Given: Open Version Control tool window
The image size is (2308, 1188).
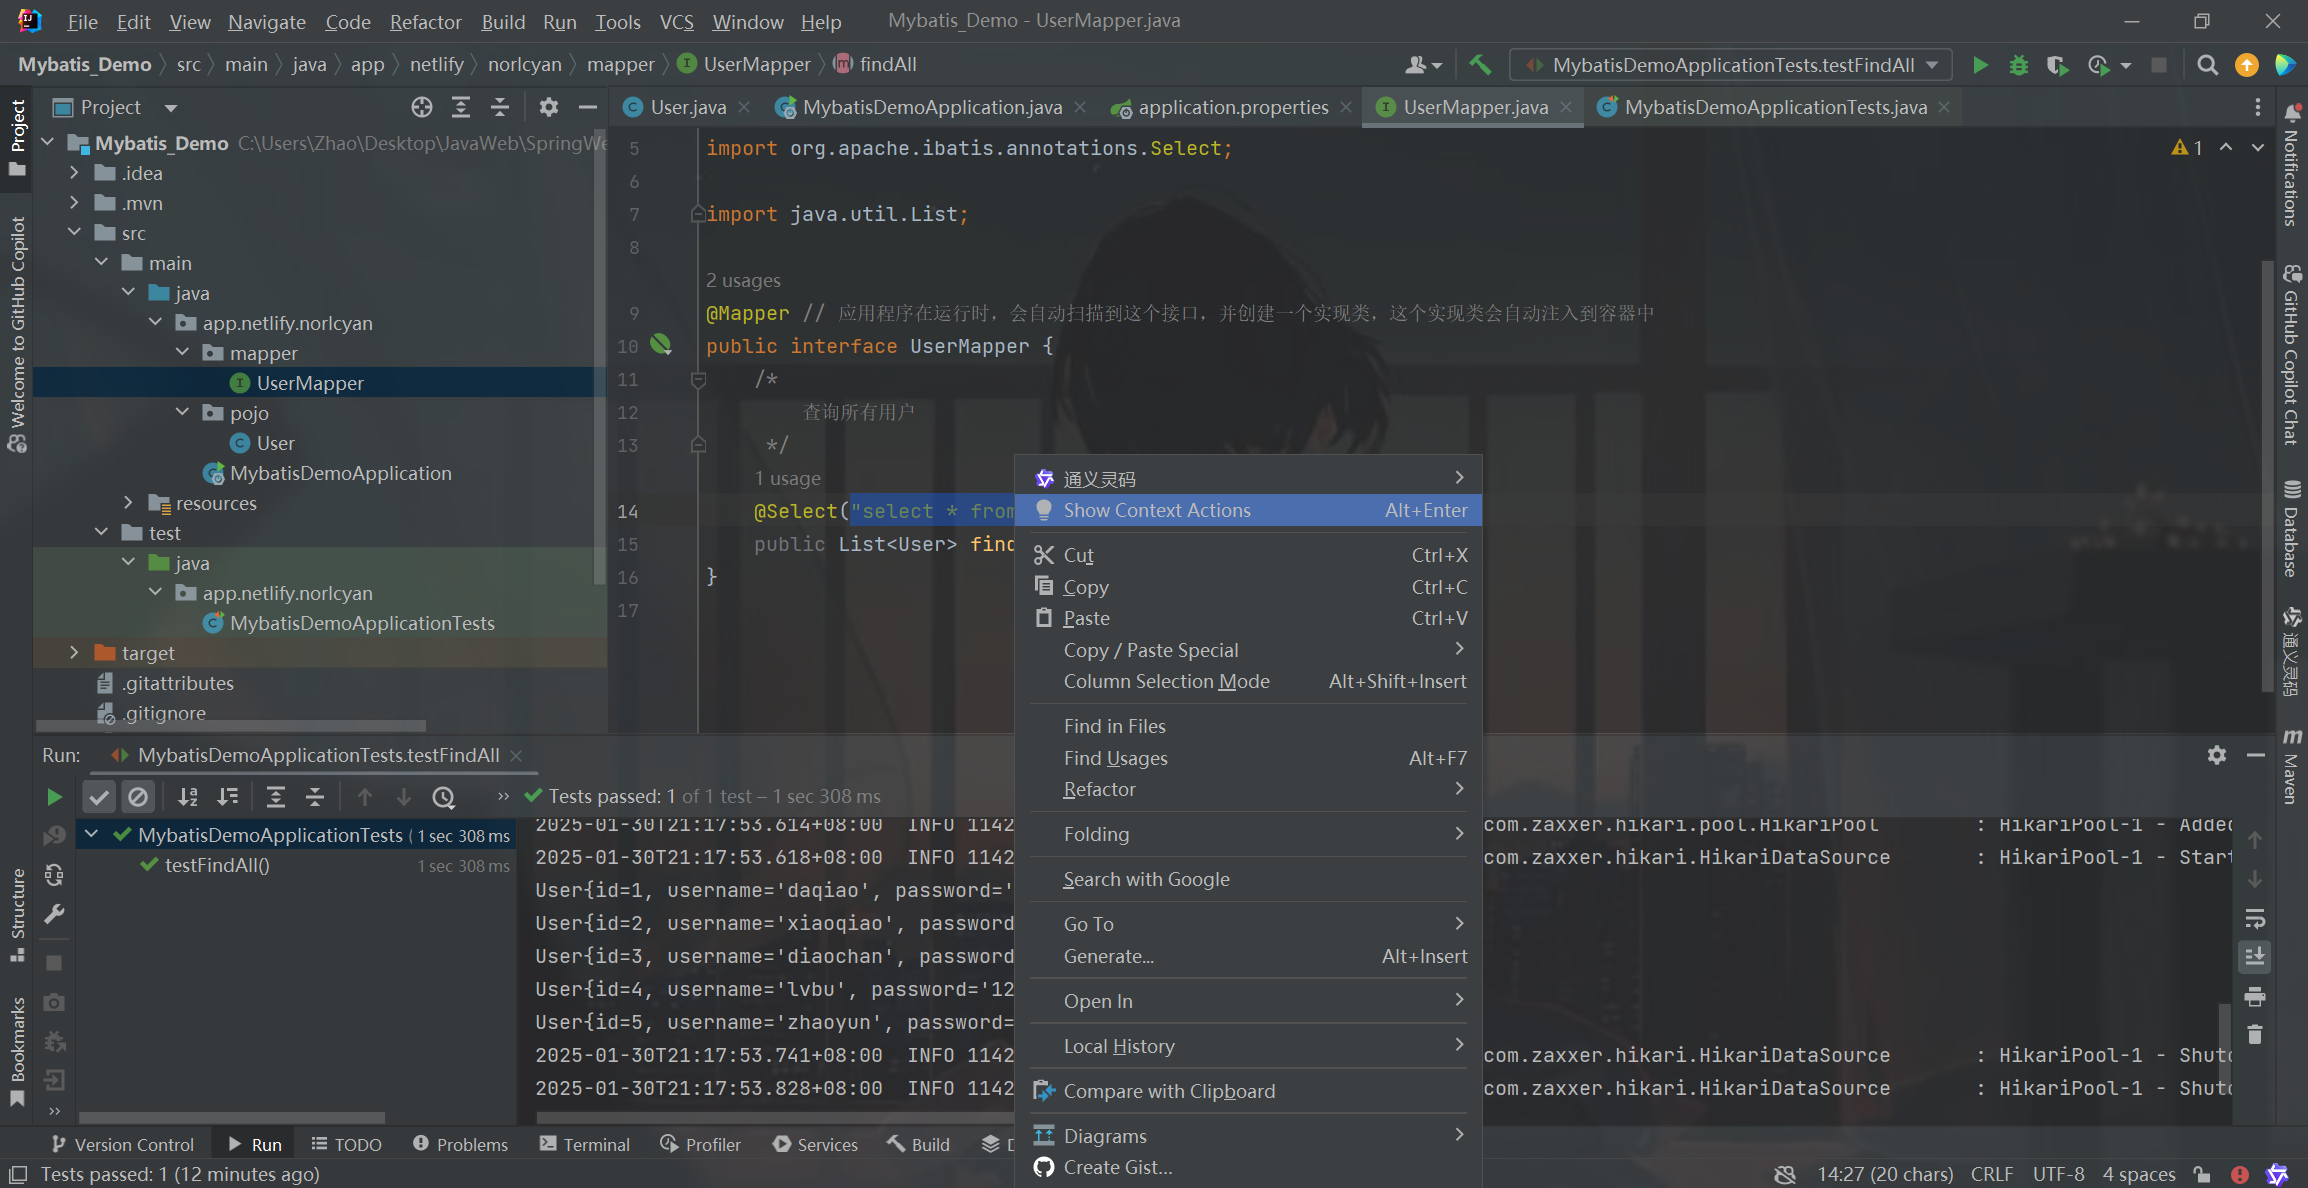Looking at the screenshot, I should pyautogui.click(x=122, y=1144).
